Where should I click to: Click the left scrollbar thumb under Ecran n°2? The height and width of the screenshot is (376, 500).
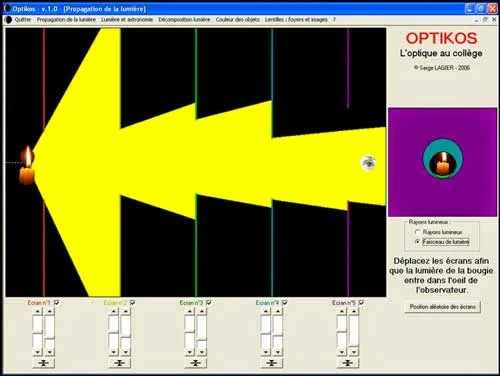click(114, 332)
